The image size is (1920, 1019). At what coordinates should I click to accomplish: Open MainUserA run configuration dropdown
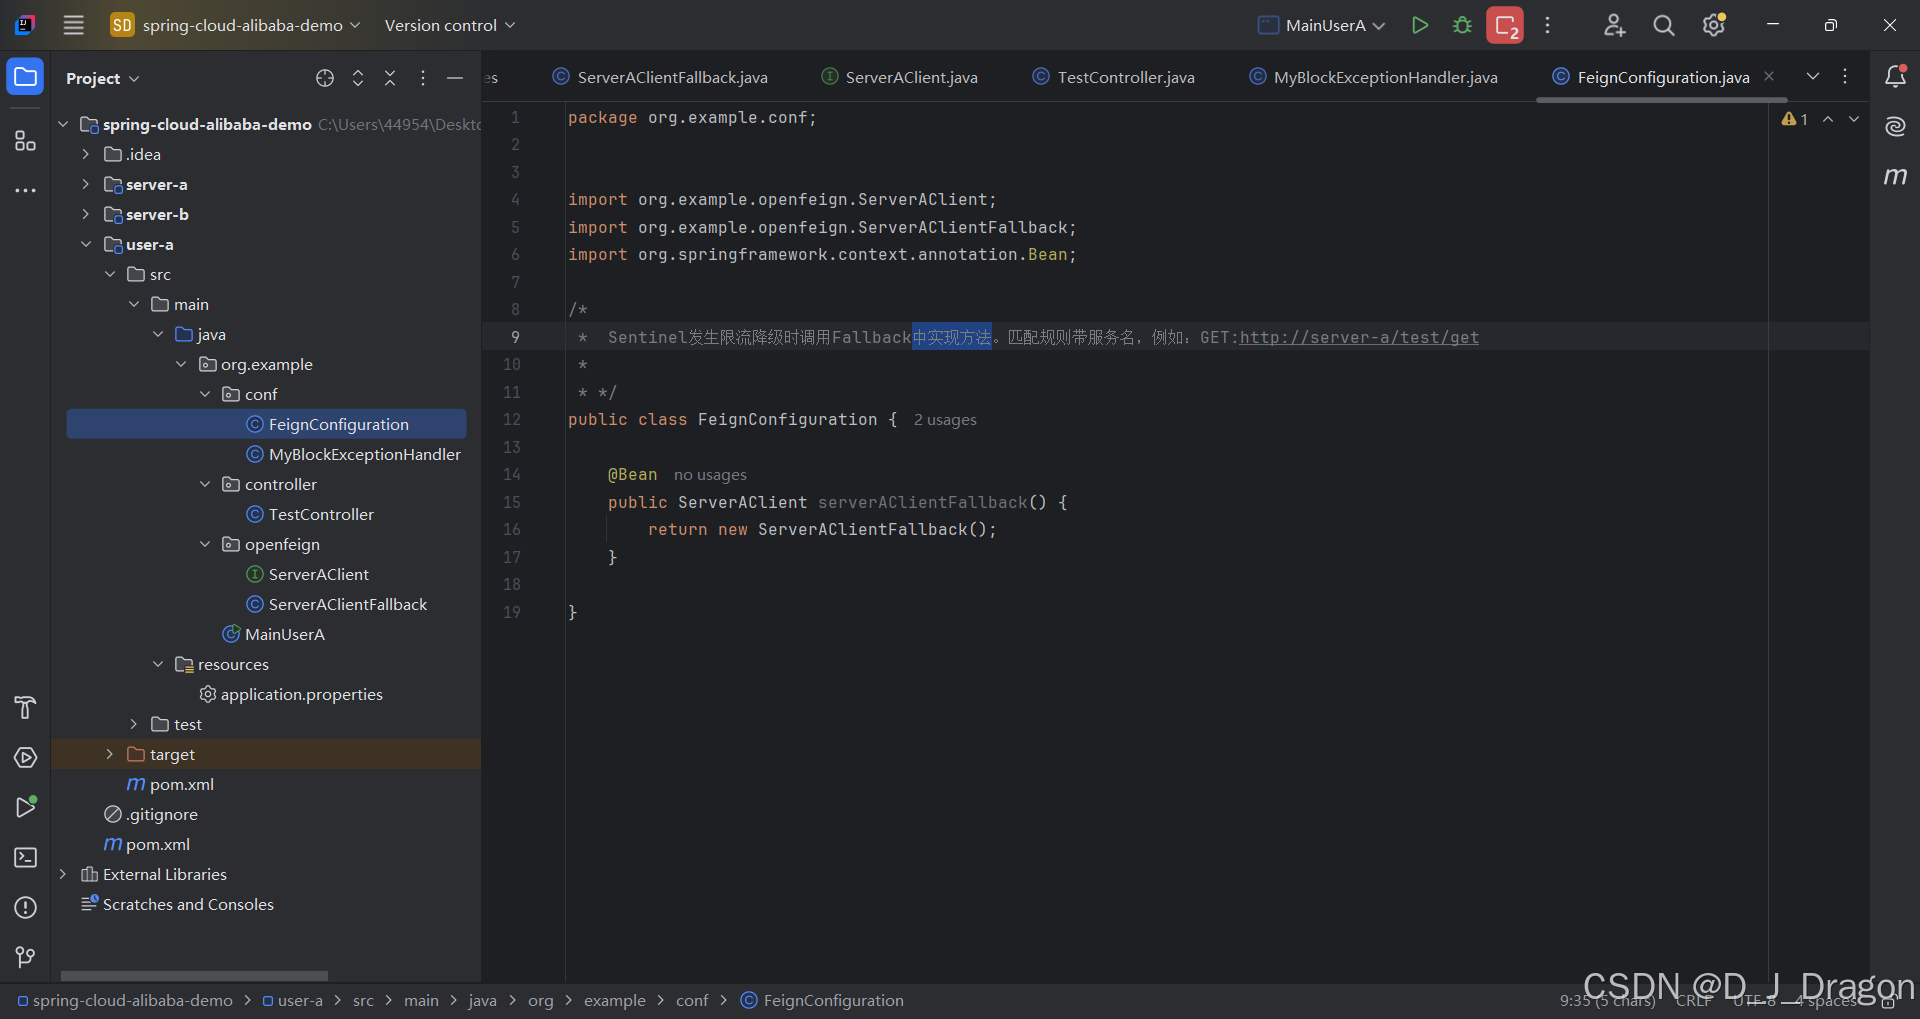point(1321,25)
